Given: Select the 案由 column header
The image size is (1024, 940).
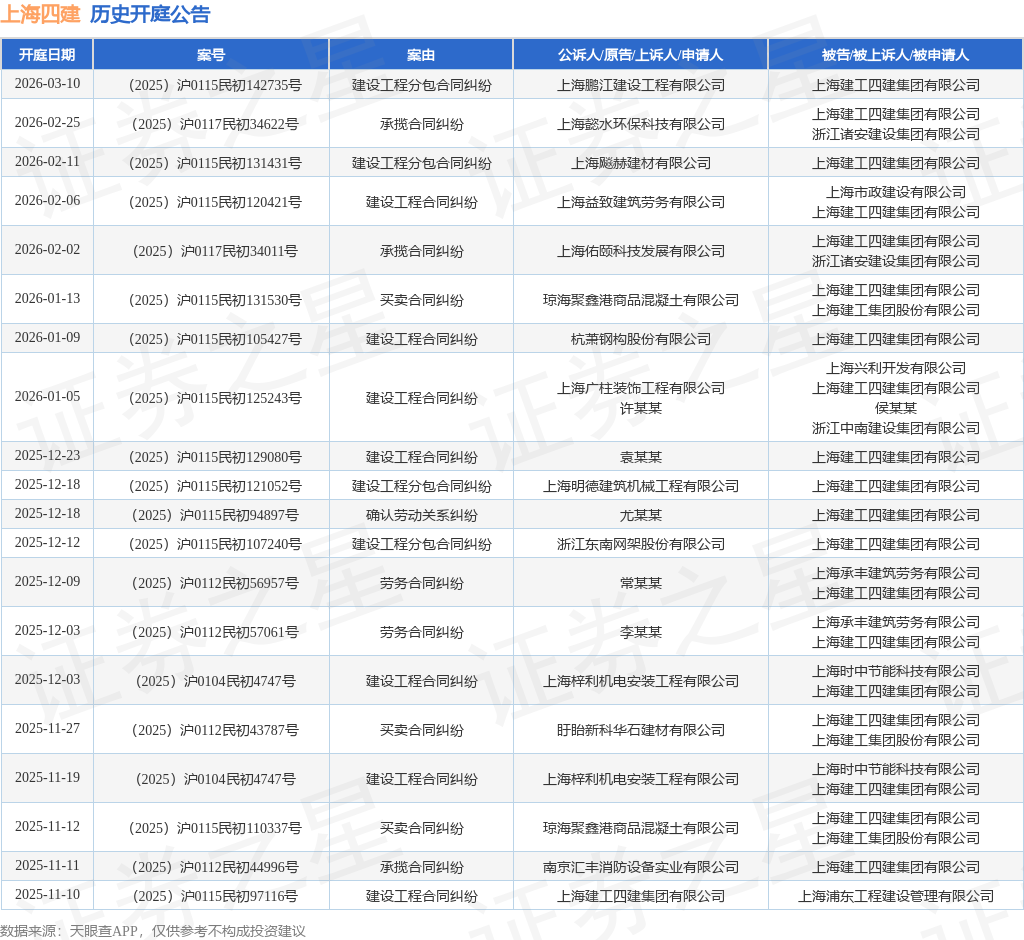Looking at the screenshot, I should pos(421,55).
